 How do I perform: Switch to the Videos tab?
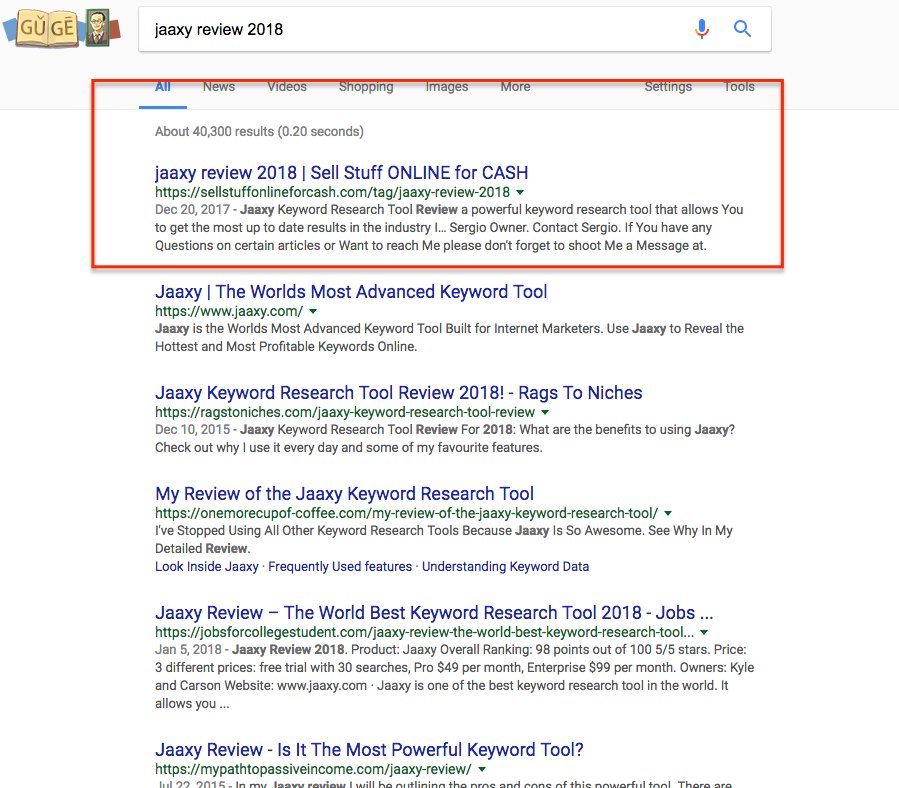click(x=287, y=87)
